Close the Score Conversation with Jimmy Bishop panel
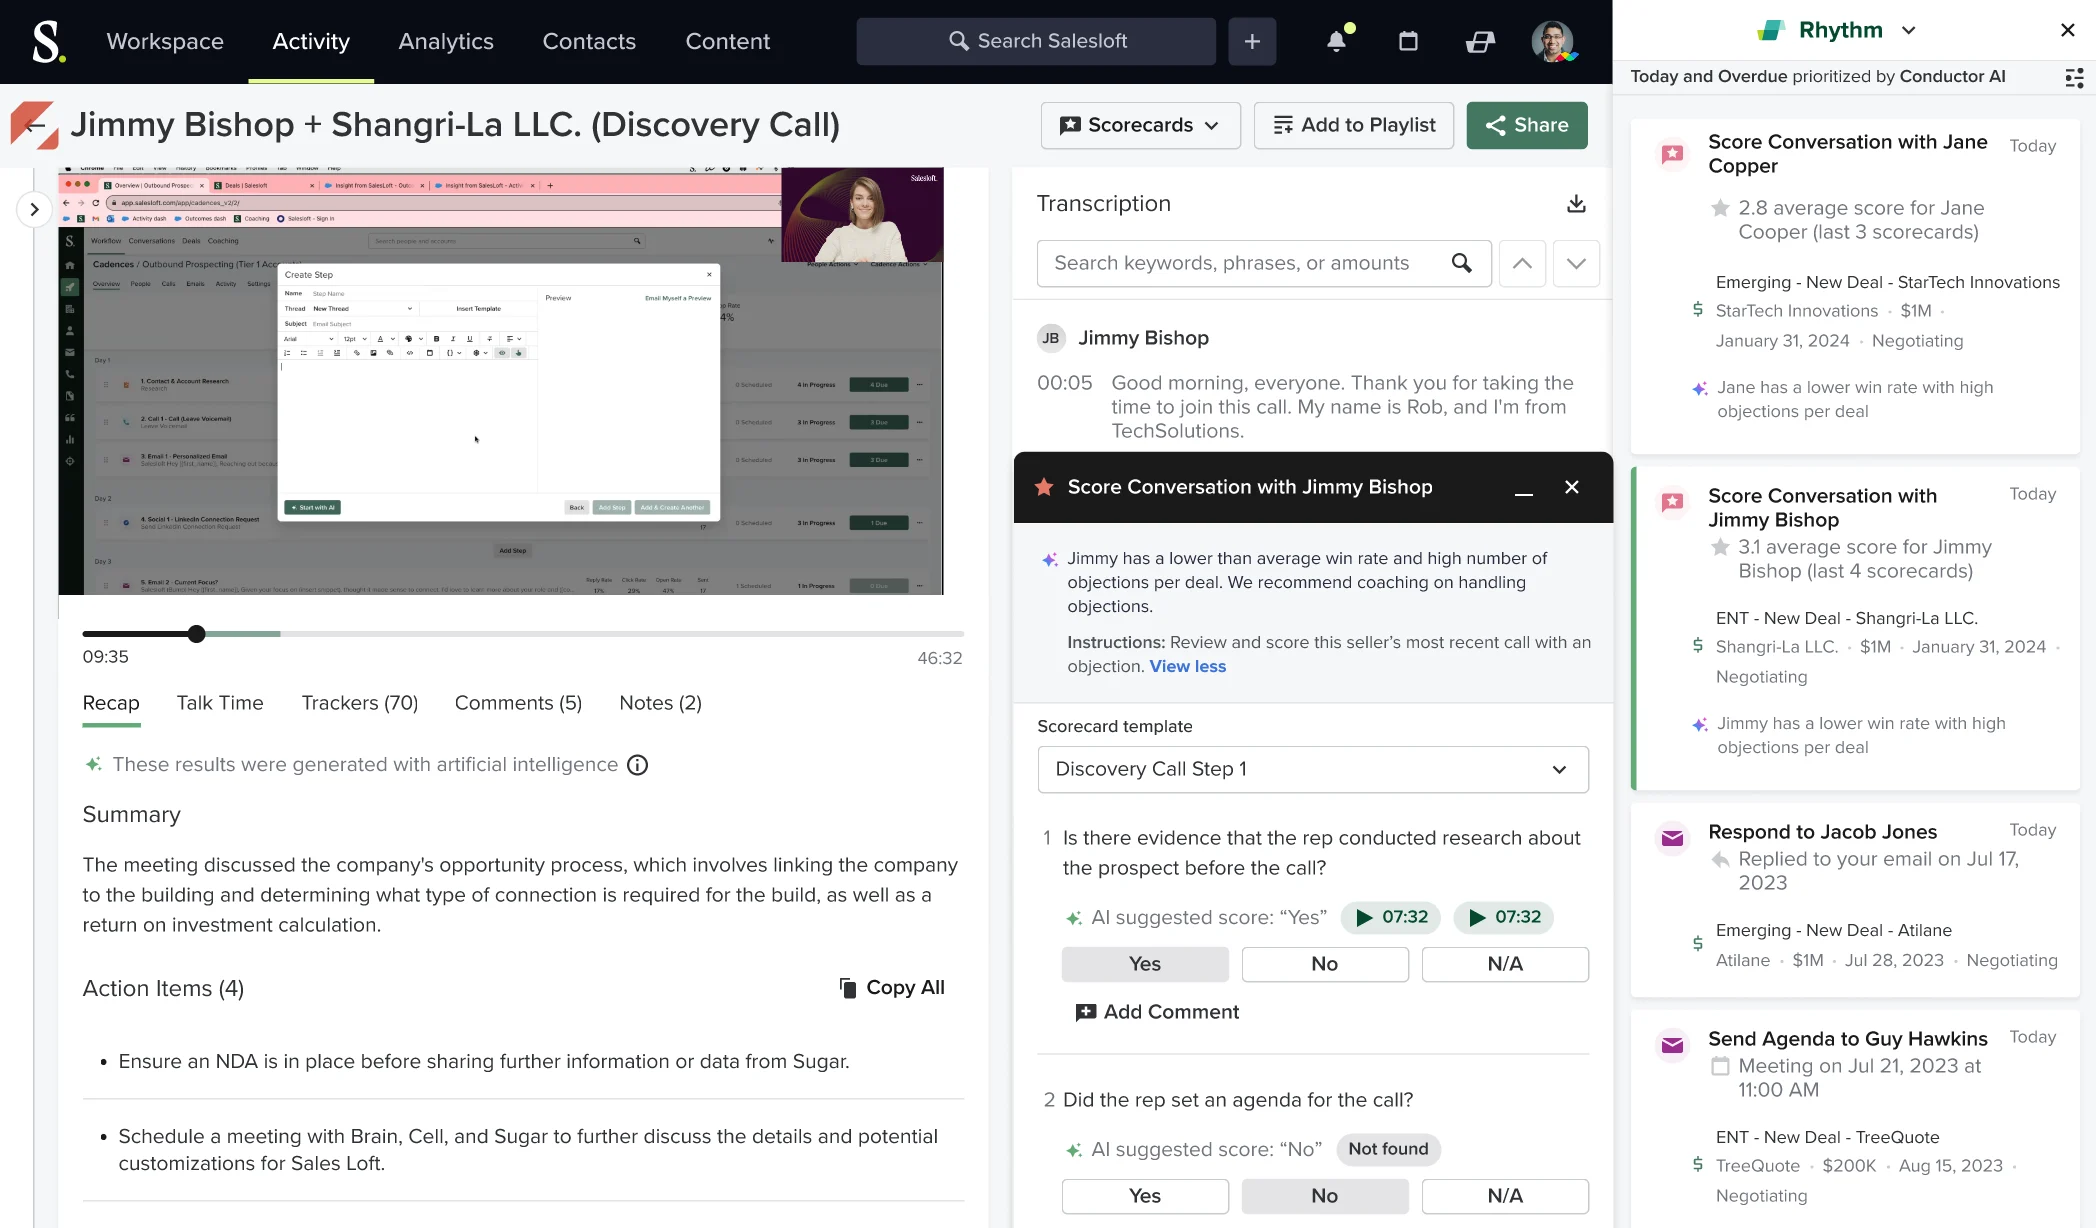Image resolution: width=2096 pixels, height=1228 pixels. 1572,487
